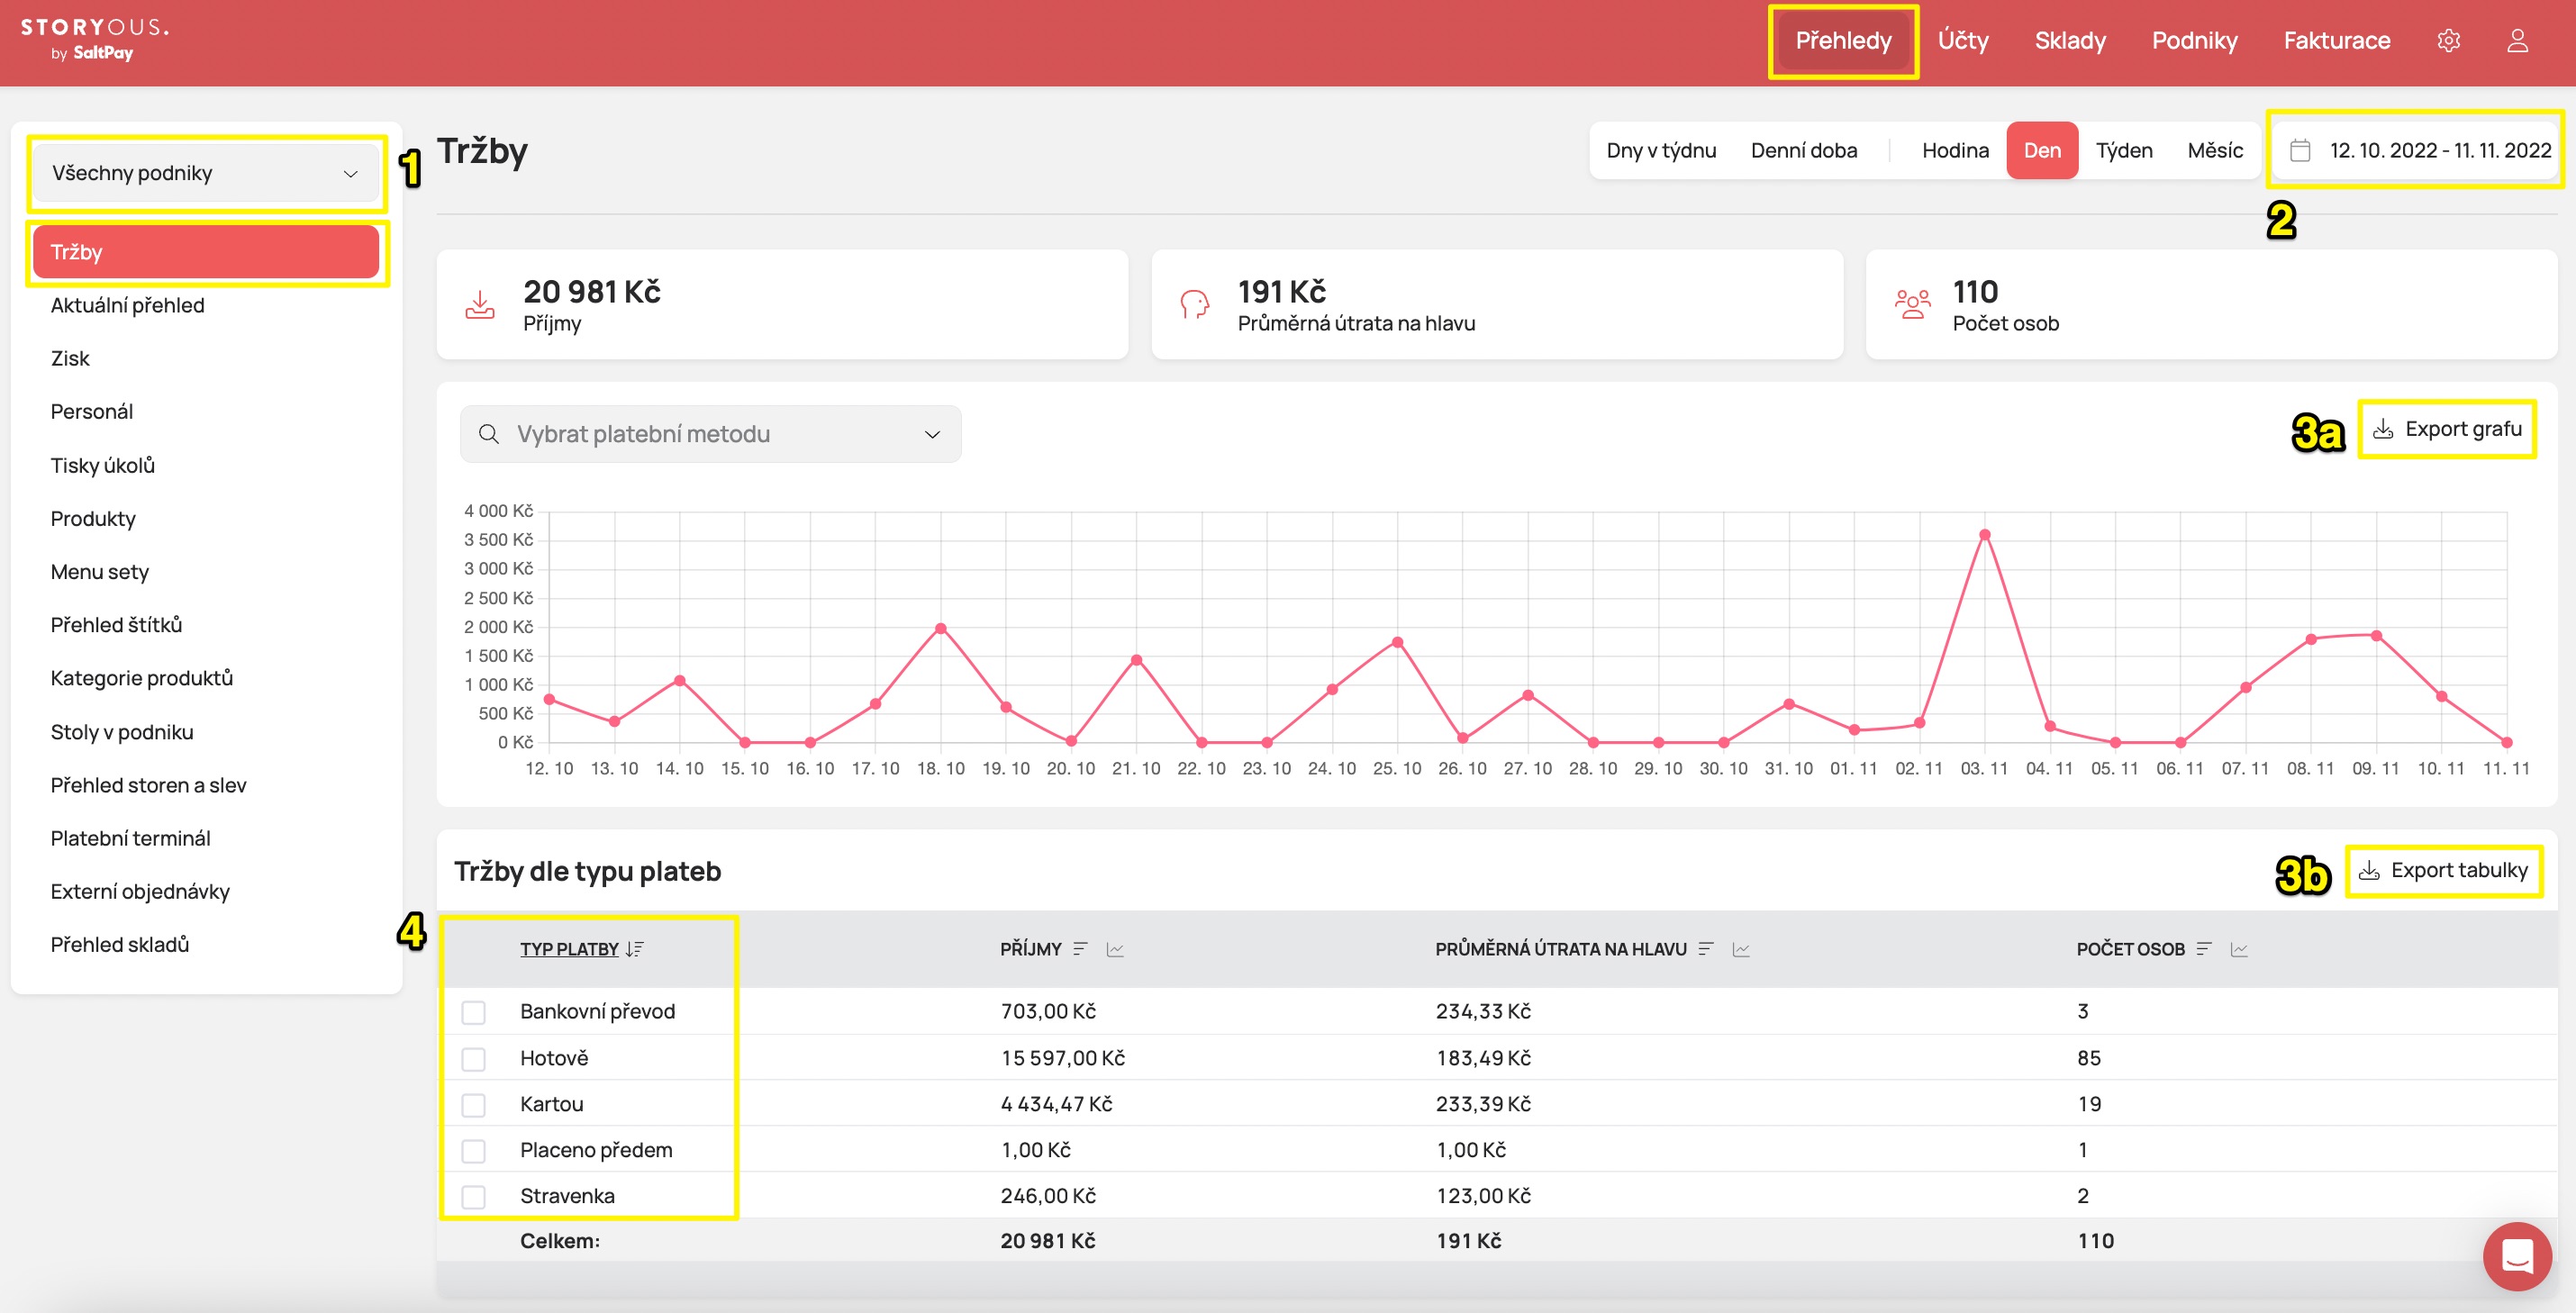Viewport: 2576px width, 1313px height.
Task: Open Přehled storen a slev
Action: point(148,785)
